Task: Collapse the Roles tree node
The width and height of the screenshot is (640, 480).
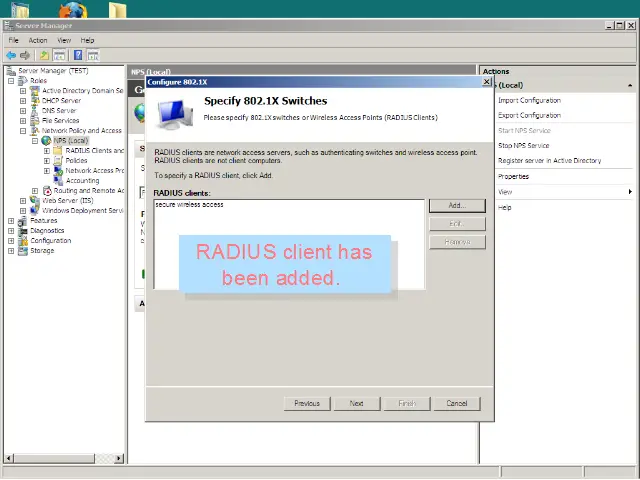Action: (x=11, y=81)
